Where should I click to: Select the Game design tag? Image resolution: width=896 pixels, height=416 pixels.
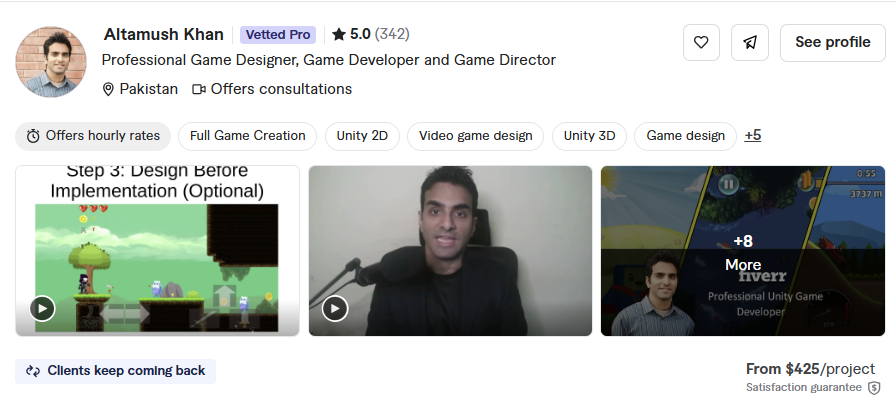[685, 136]
